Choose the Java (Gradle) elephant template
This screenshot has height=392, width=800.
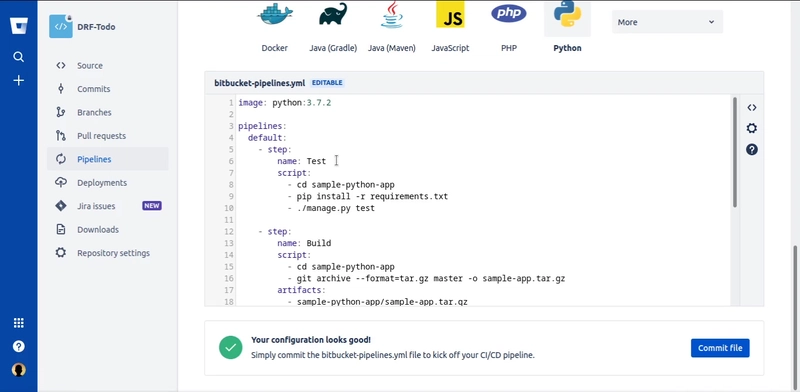tap(333, 14)
